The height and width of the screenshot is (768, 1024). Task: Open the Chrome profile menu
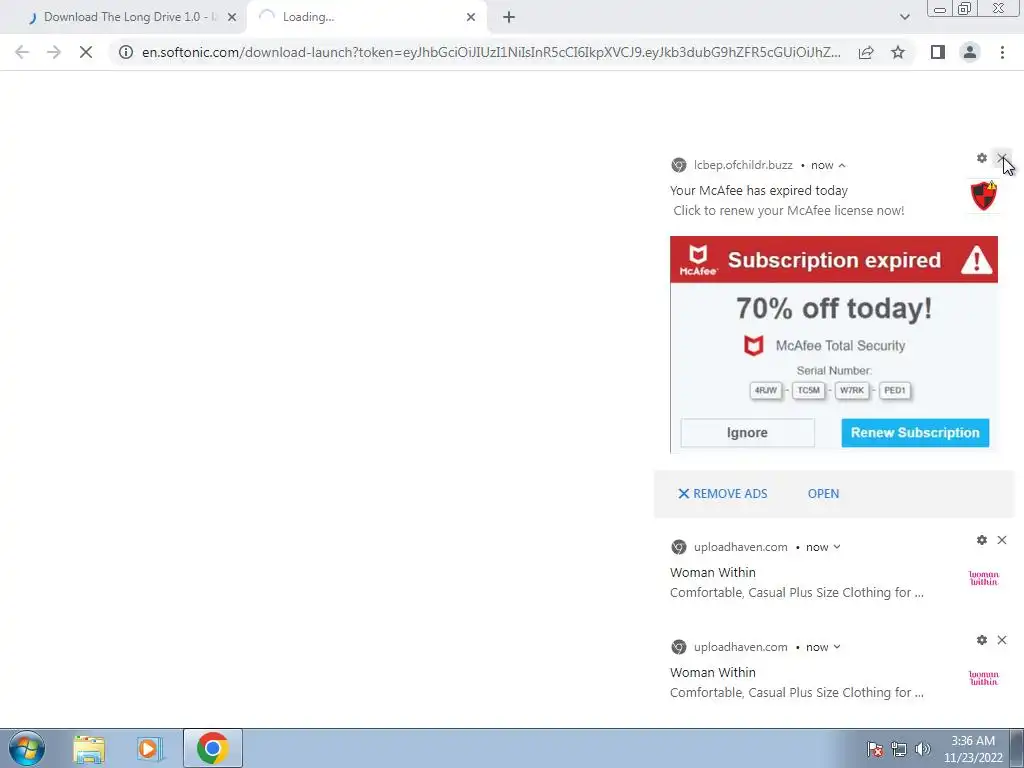point(970,52)
